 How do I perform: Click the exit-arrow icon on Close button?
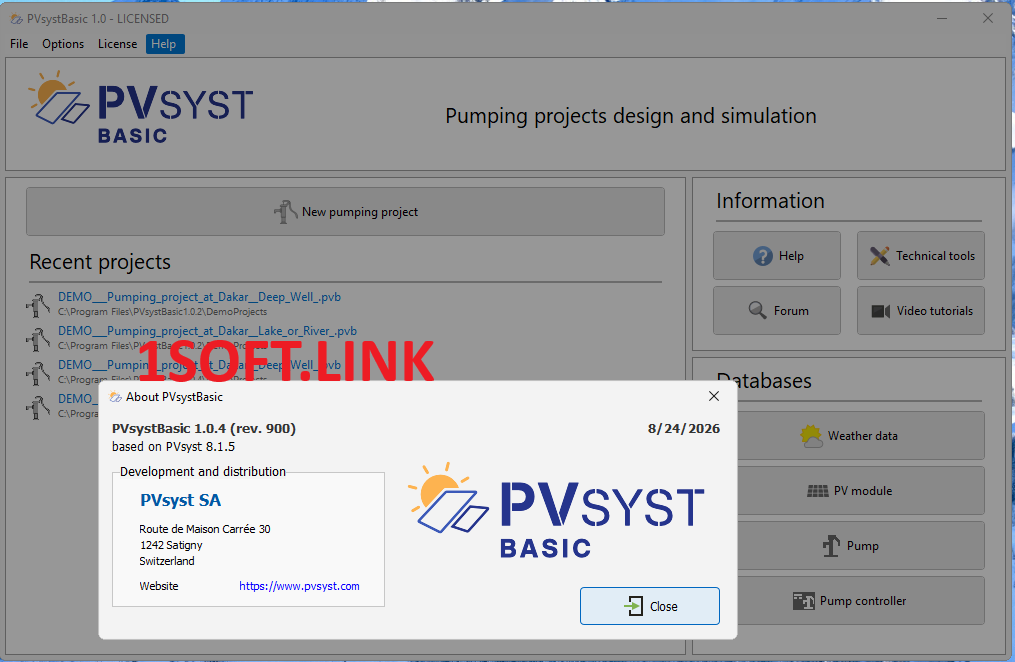633,606
